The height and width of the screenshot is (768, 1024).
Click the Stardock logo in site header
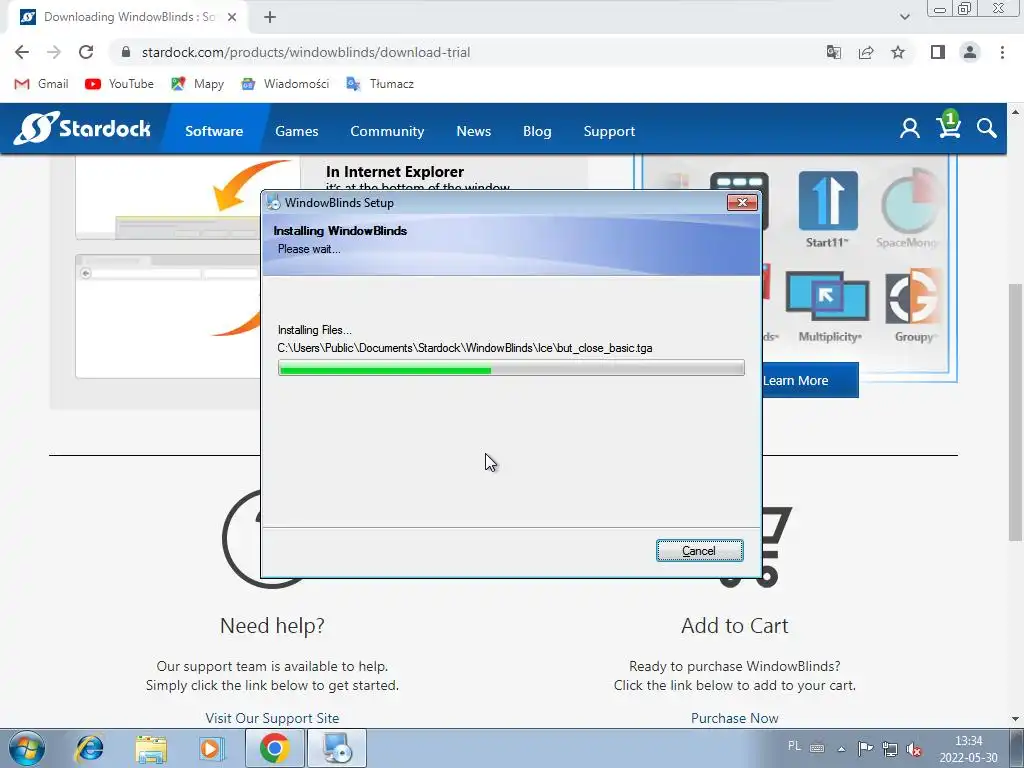(82, 128)
